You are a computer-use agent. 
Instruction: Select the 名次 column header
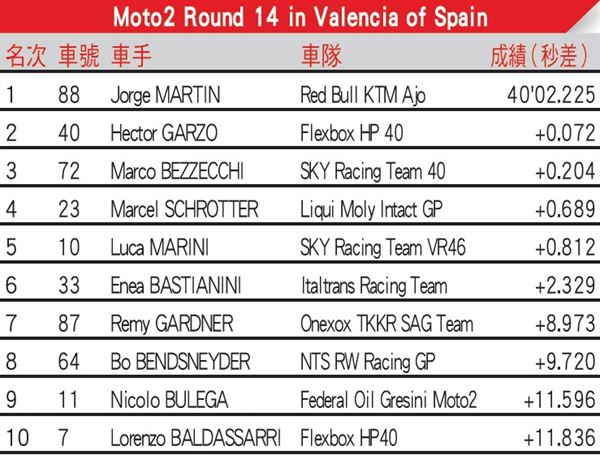pyautogui.click(x=26, y=56)
